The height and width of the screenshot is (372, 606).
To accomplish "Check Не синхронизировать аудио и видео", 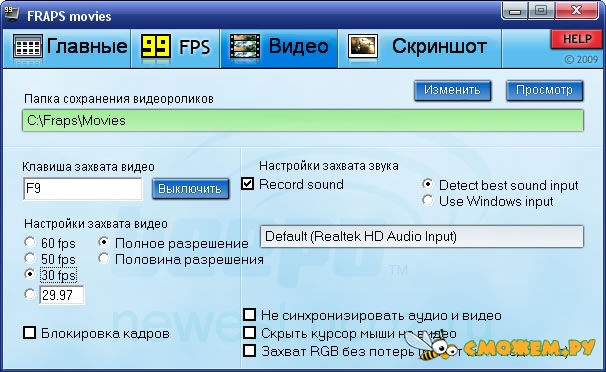I will point(249,314).
